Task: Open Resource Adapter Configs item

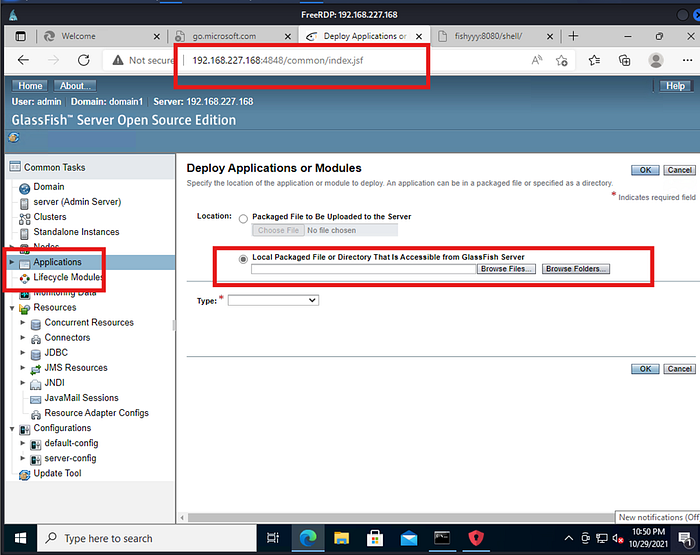Action: click(96, 413)
